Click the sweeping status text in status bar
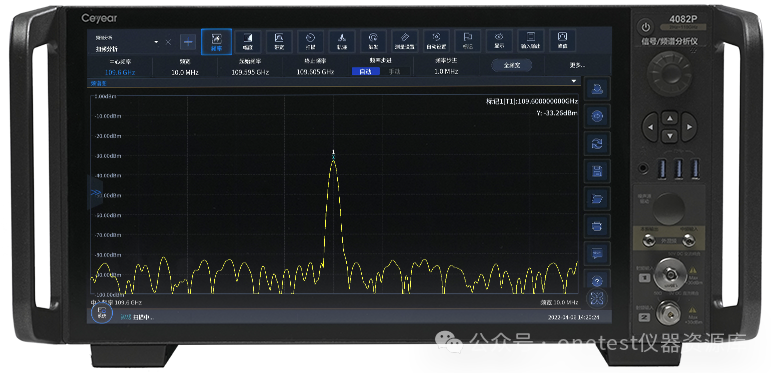This screenshot has width=771, height=373. pyautogui.click(x=144, y=317)
